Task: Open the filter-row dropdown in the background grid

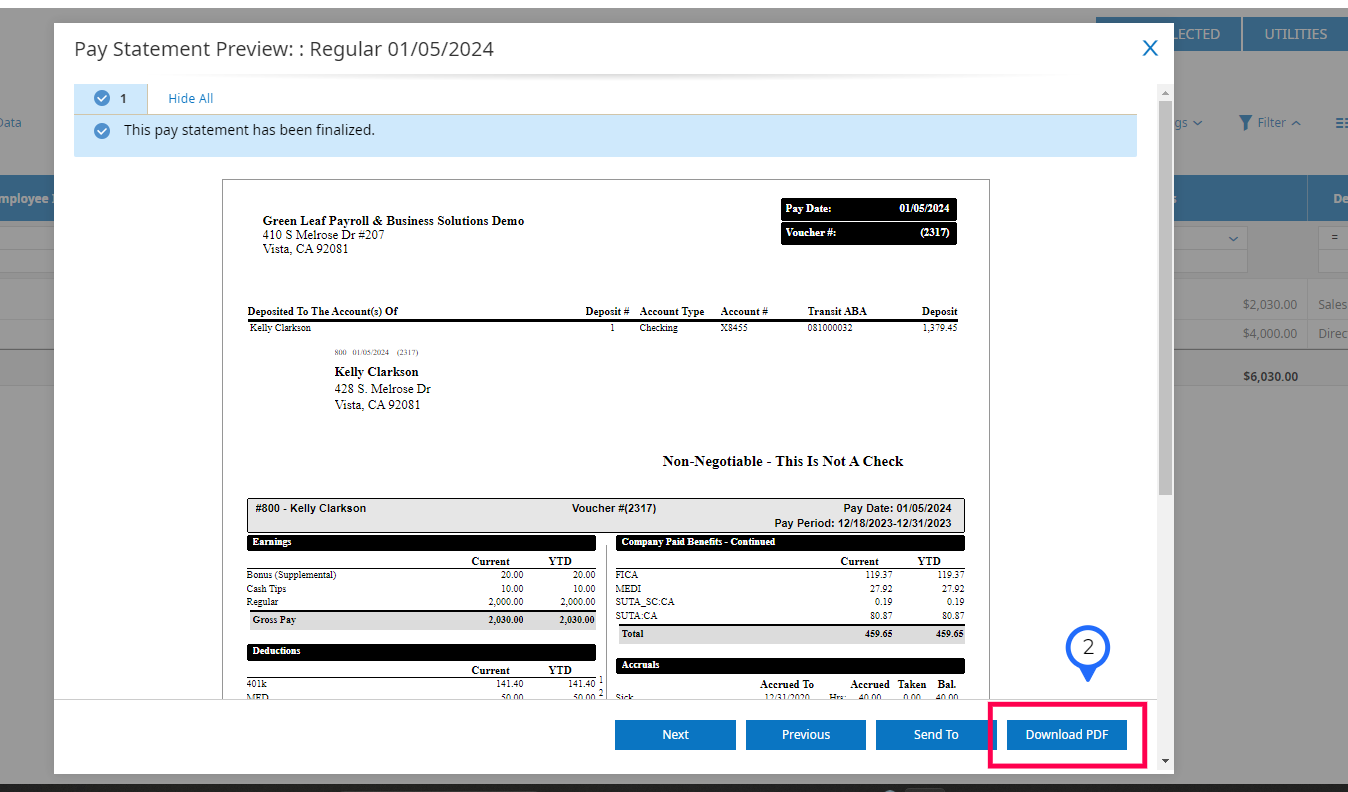Action: (x=1232, y=238)
